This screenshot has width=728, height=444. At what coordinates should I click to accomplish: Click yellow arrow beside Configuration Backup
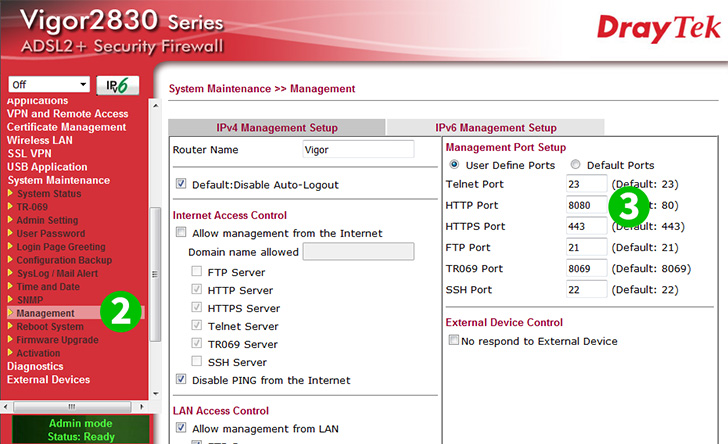pos(10,260)
